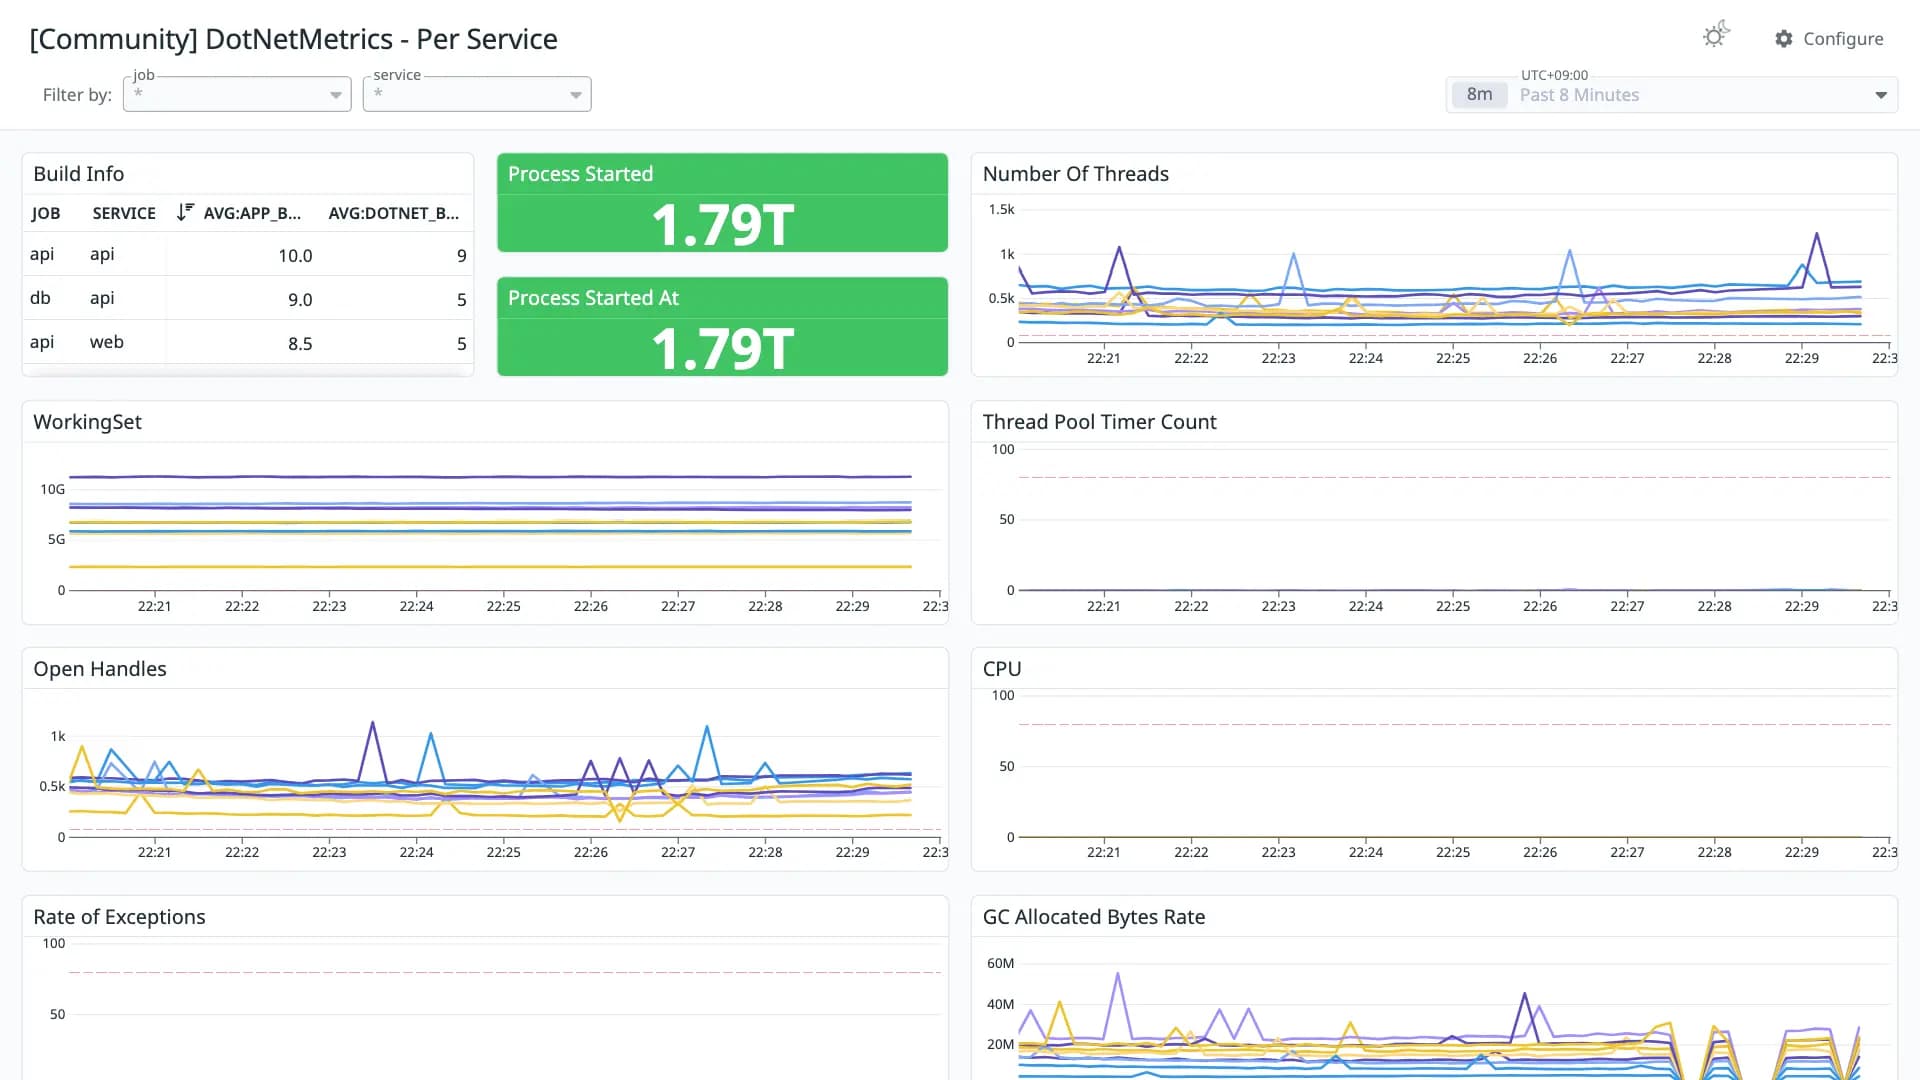The height and width of the screenshot is (1080, 1920).
Task: Click the 8m time range badge
Action: [1479, 95]
